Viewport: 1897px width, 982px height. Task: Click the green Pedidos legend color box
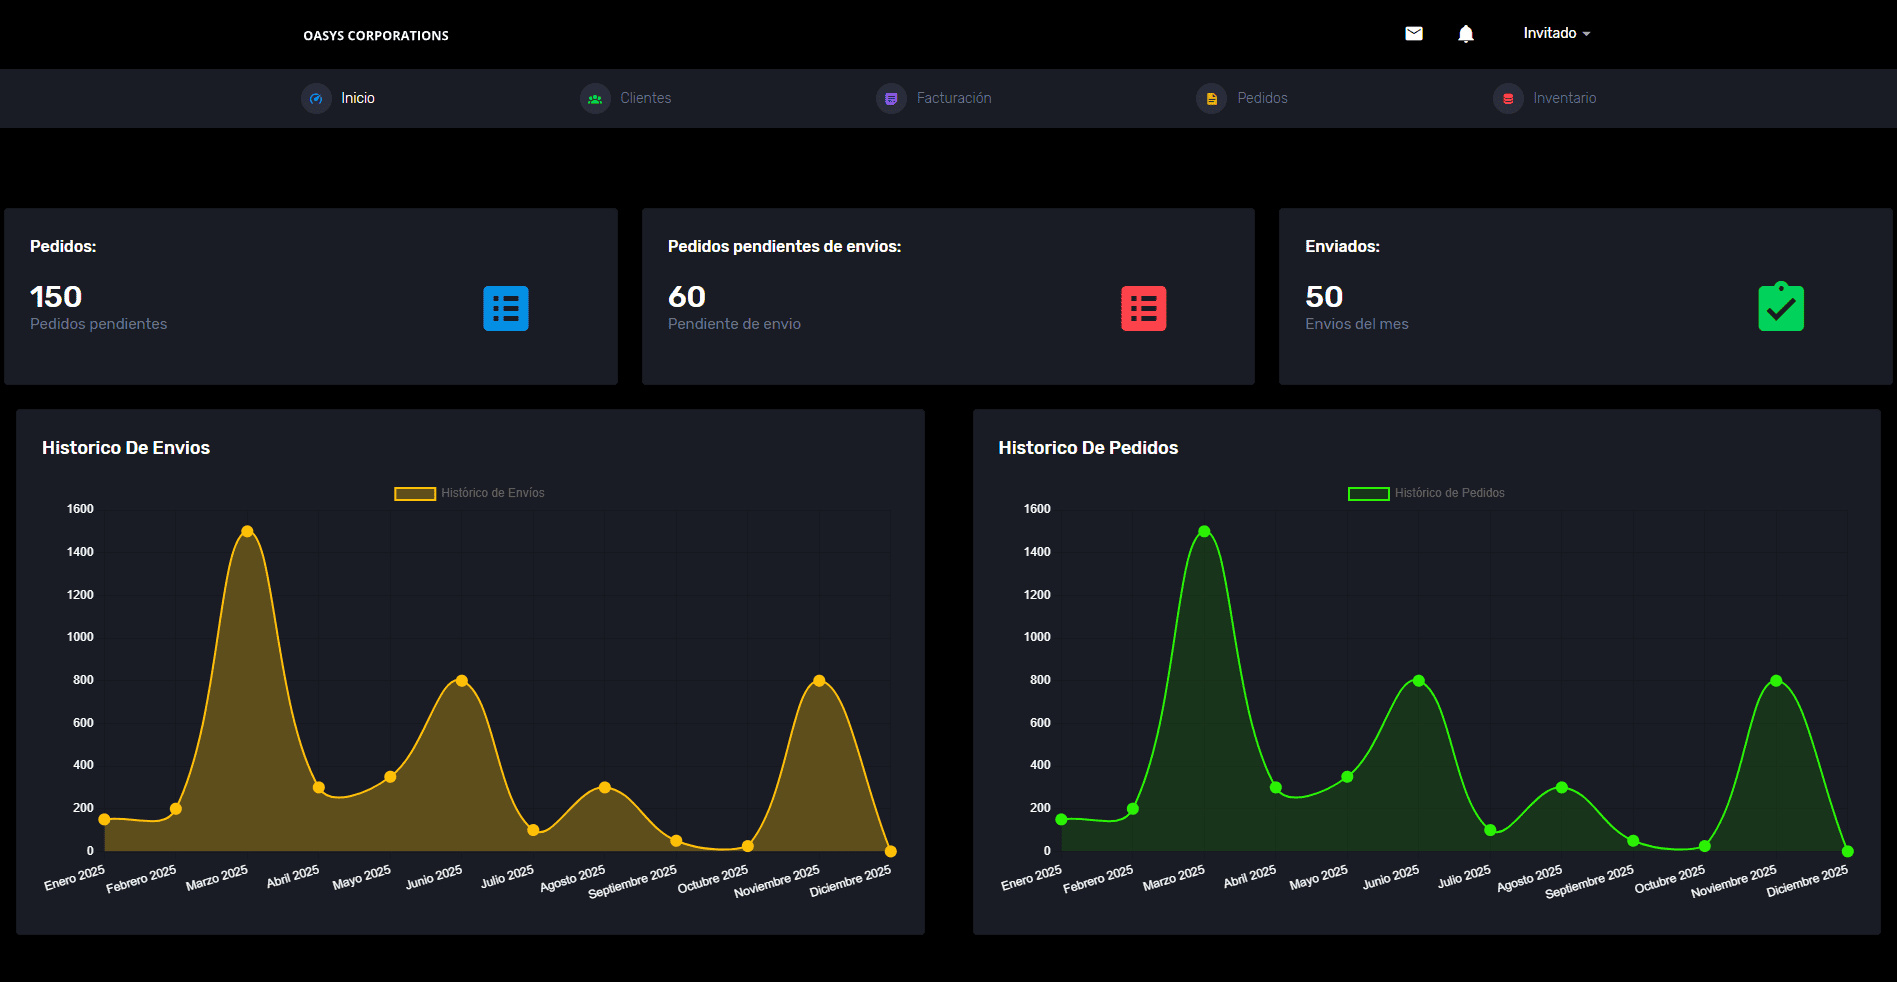pyautogui.click(x=1368, y=493)
